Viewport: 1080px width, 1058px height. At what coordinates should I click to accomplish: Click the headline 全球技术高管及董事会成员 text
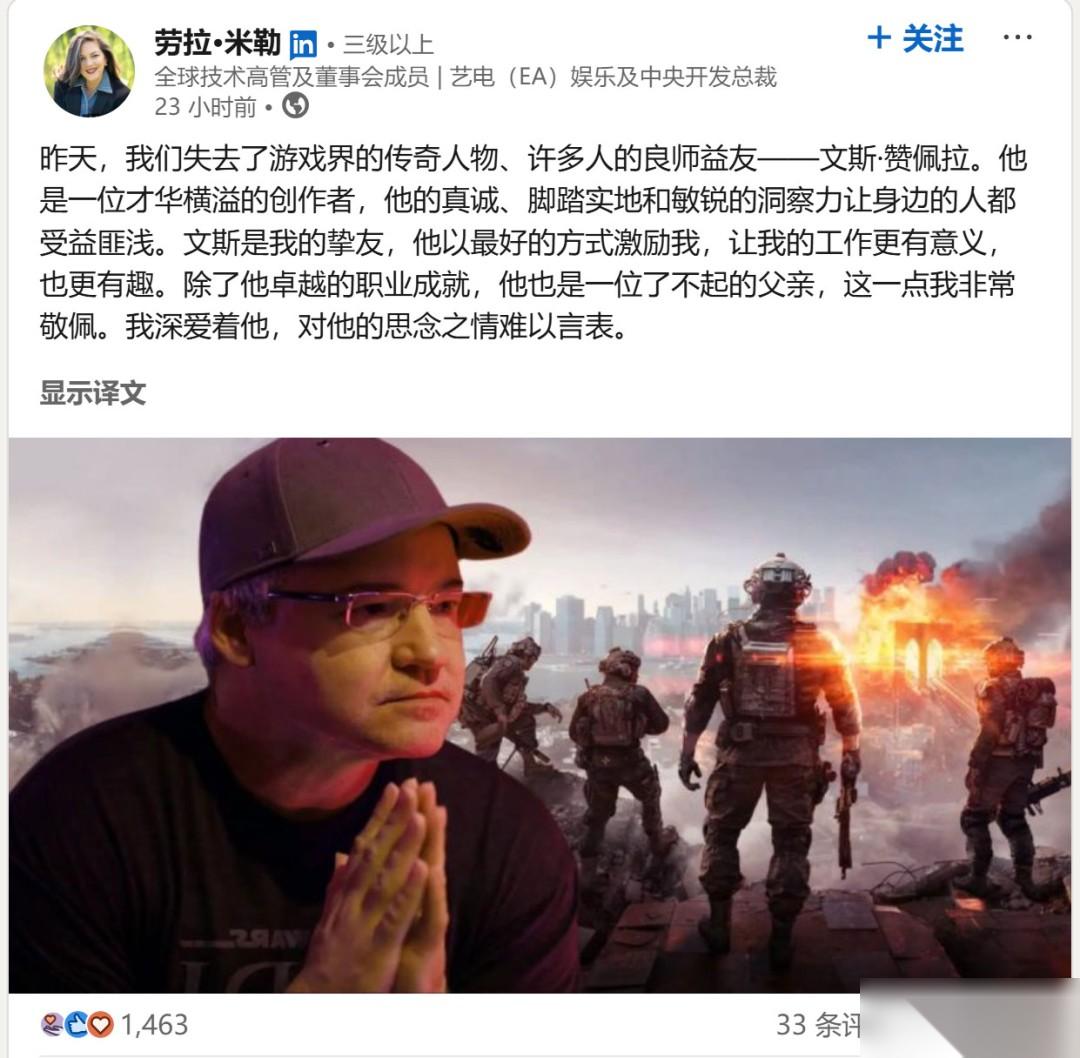coord(291,76)
